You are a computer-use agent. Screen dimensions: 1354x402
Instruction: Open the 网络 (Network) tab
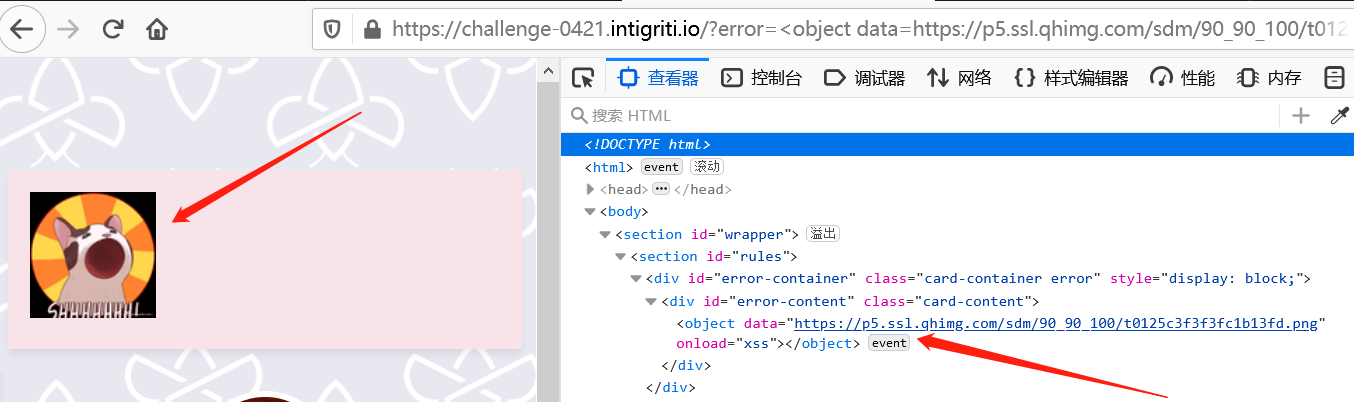(x=959, y=78)
